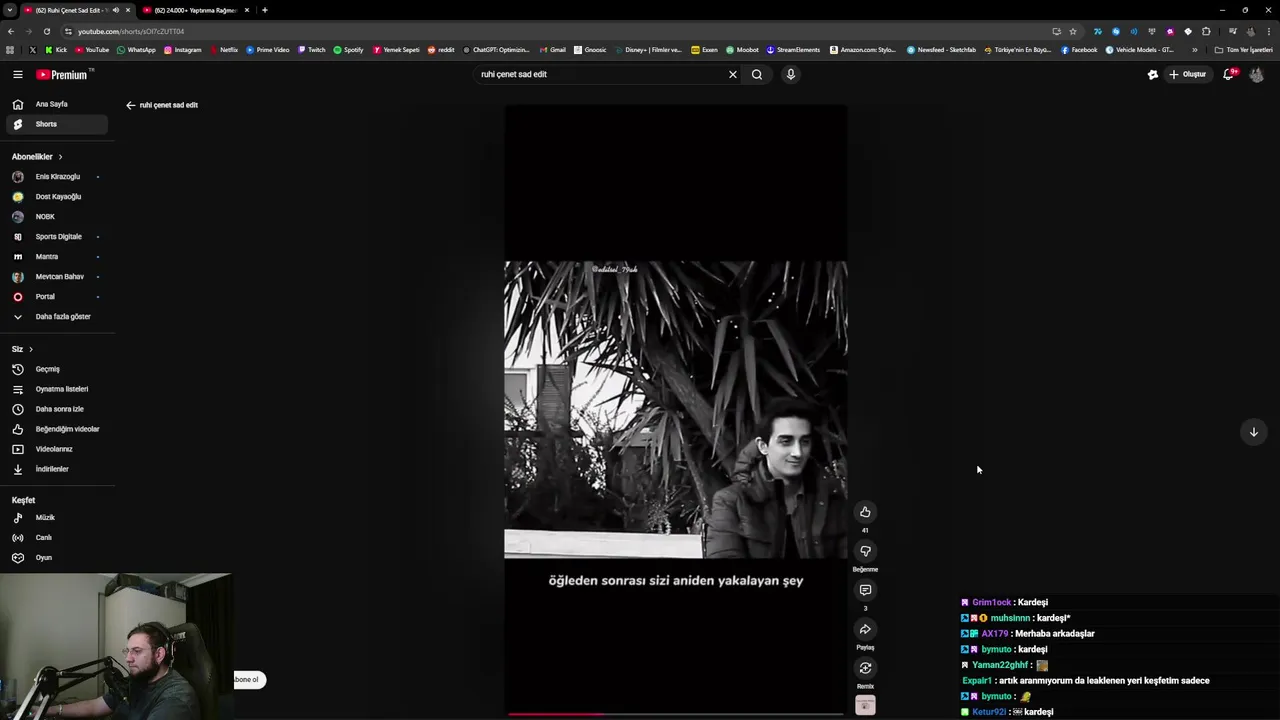Open Tüm Yer İşaretleri folder

point(1243,50)
